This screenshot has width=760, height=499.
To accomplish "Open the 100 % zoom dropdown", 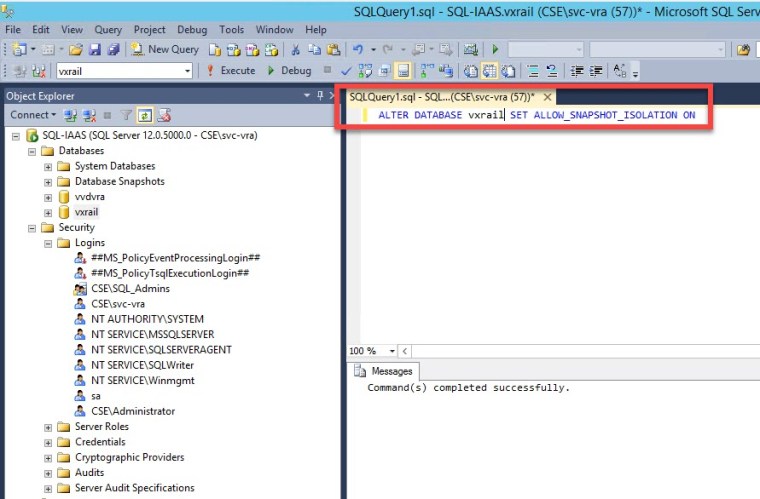I will pyautogui.click(x=392, y=351).
